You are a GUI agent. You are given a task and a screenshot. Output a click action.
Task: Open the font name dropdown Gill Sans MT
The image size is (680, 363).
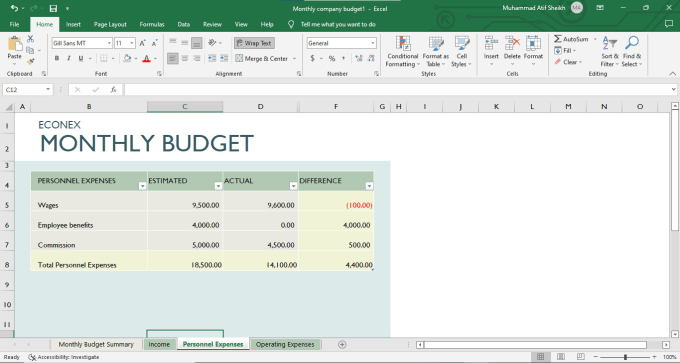coord(109,43)
